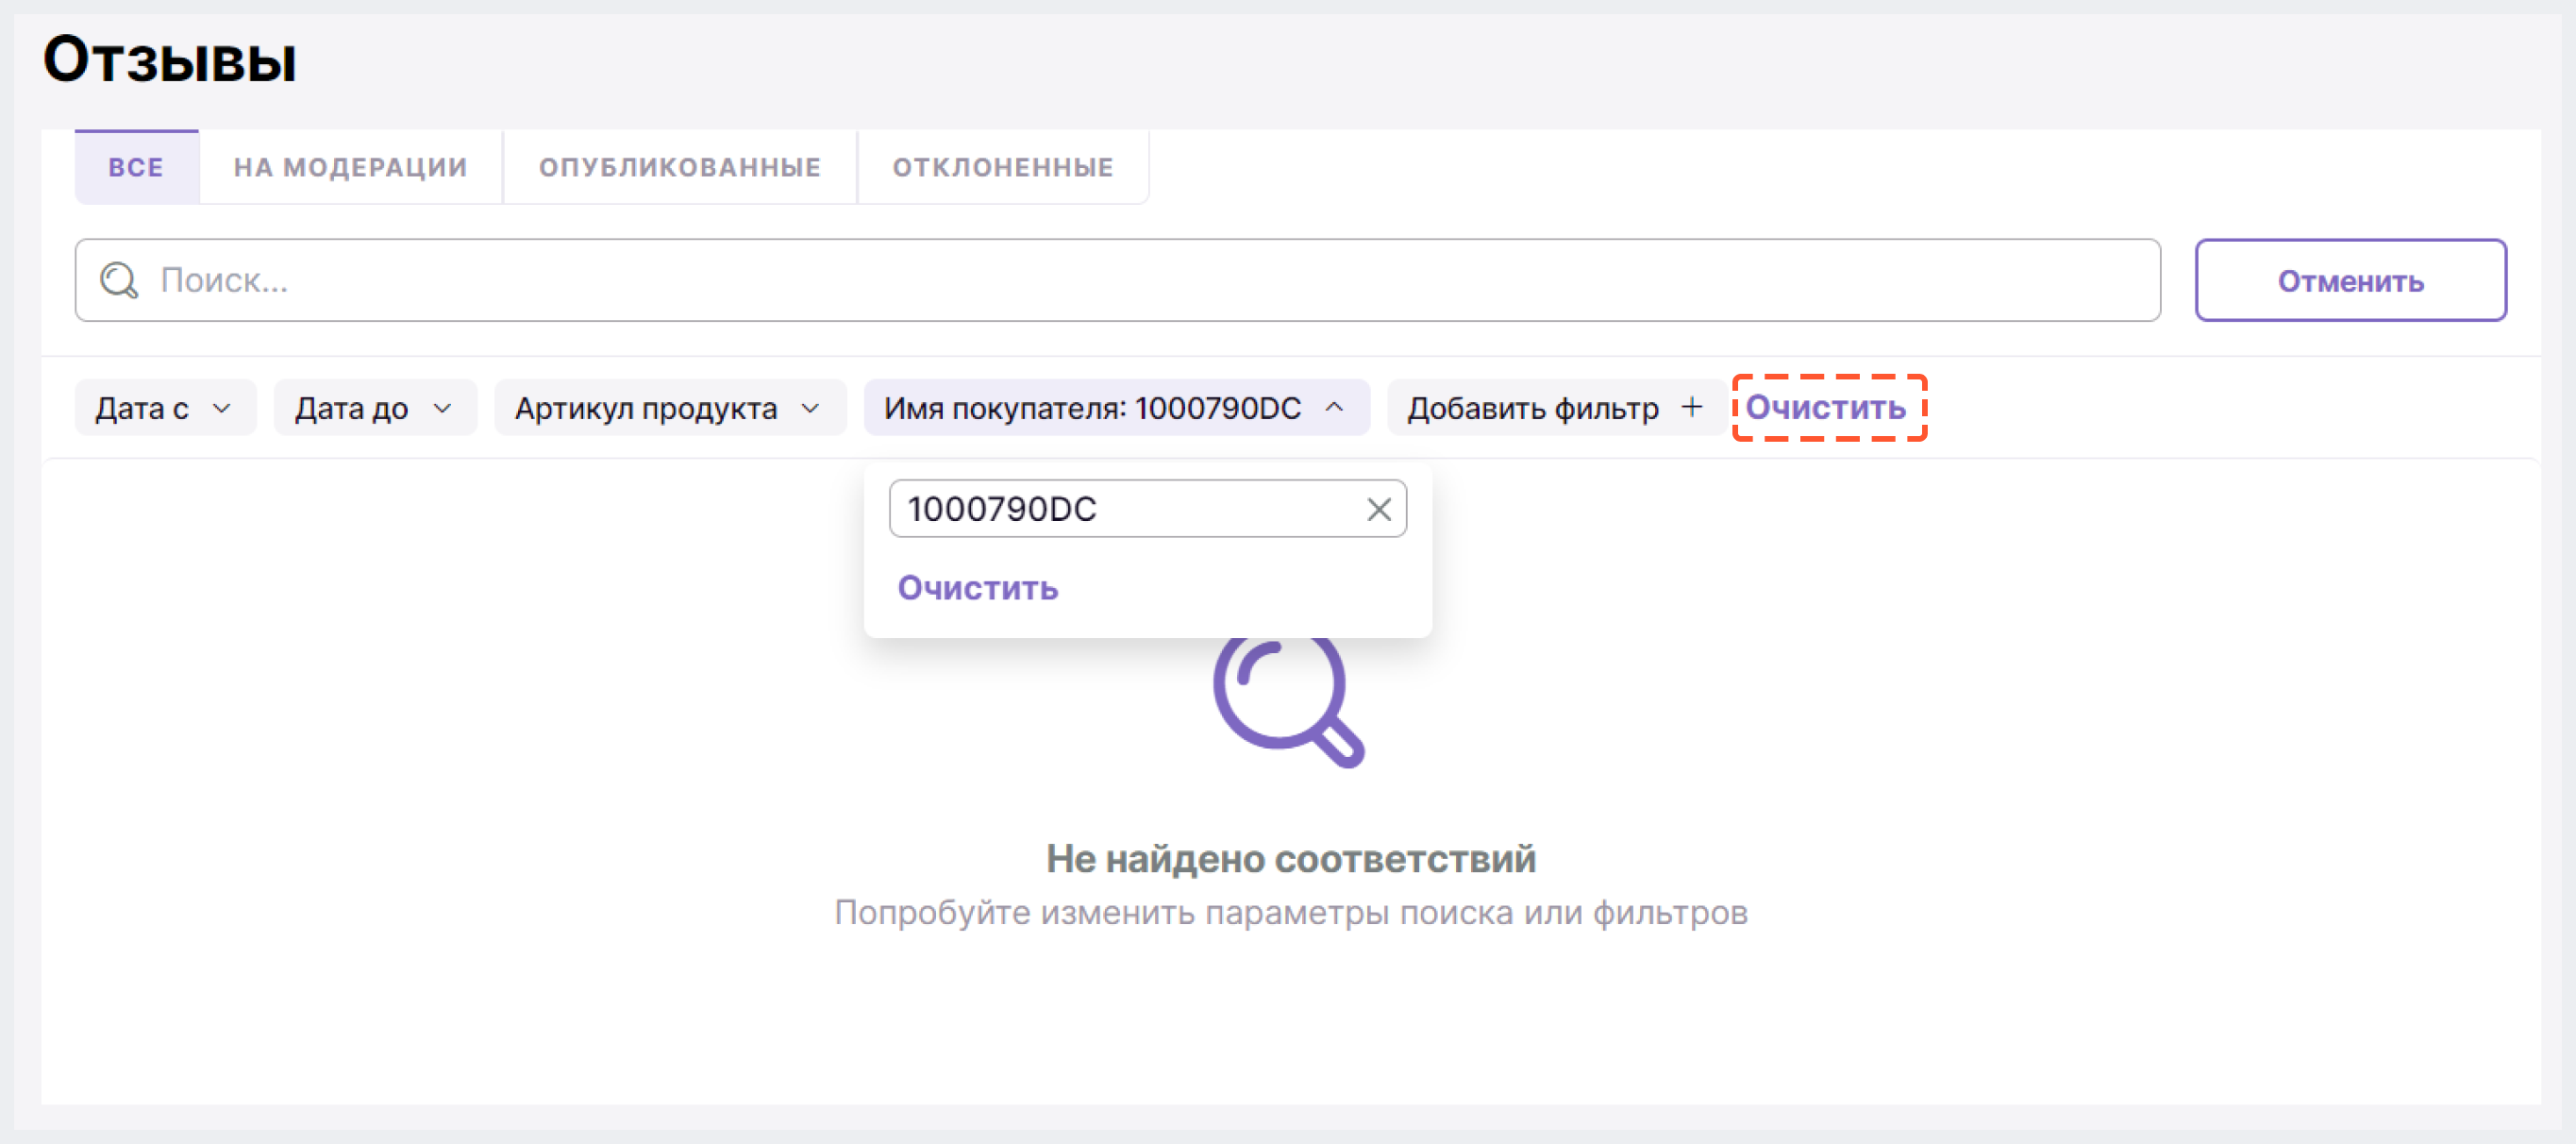Screen dimensions: 2576x1144
Task: Click the up chevron on Имя покупателя filter
Action: pos(1334,408)
